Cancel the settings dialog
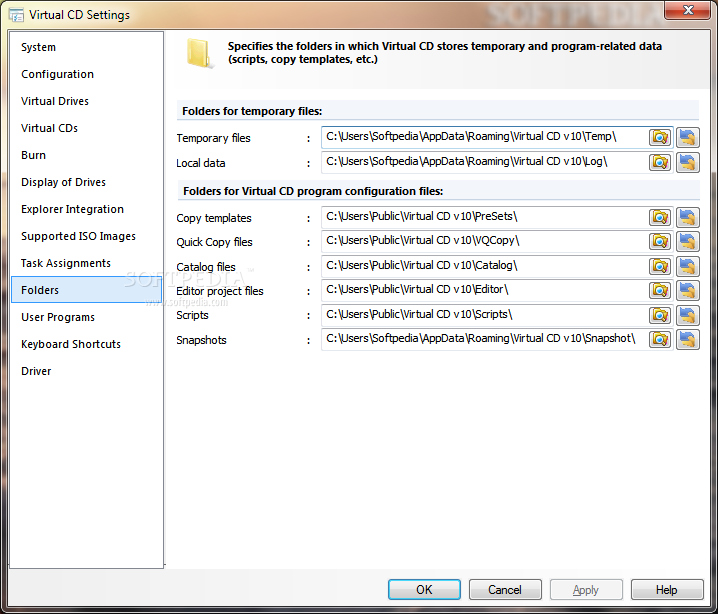This screenshot has height=614, width=718. [505, 590]
